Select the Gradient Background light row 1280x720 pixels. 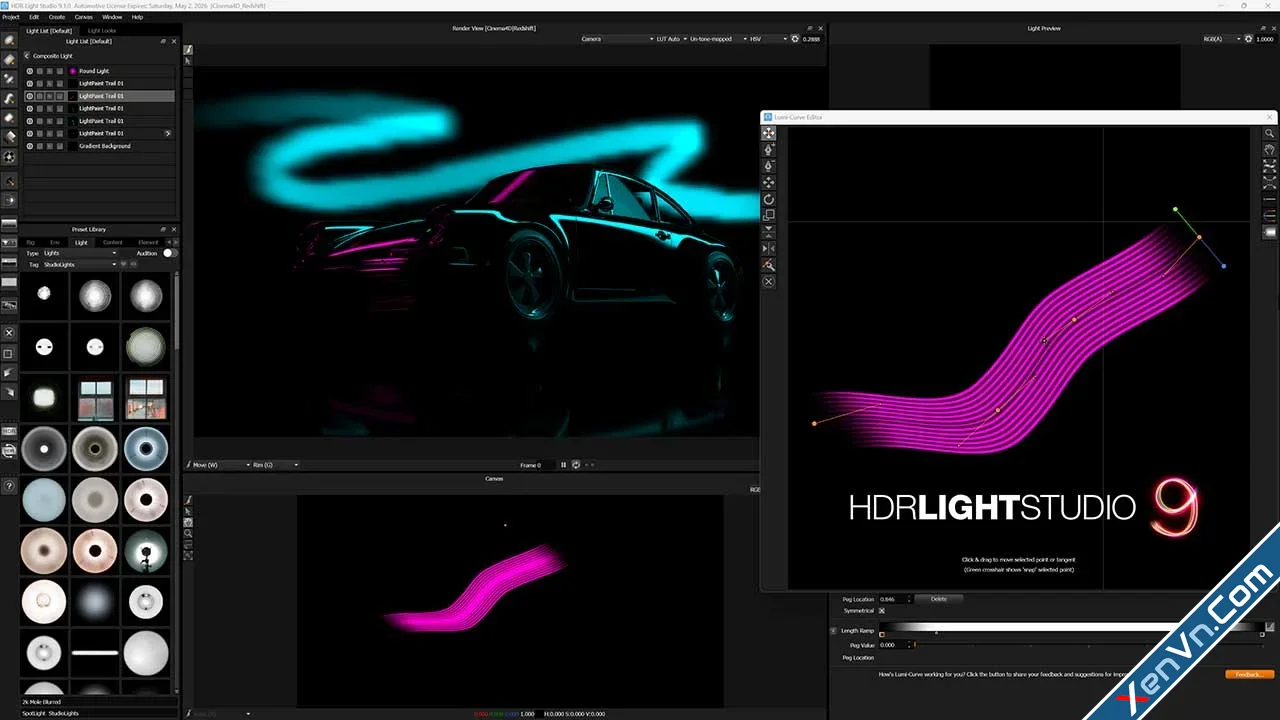(x=99, y=146)
